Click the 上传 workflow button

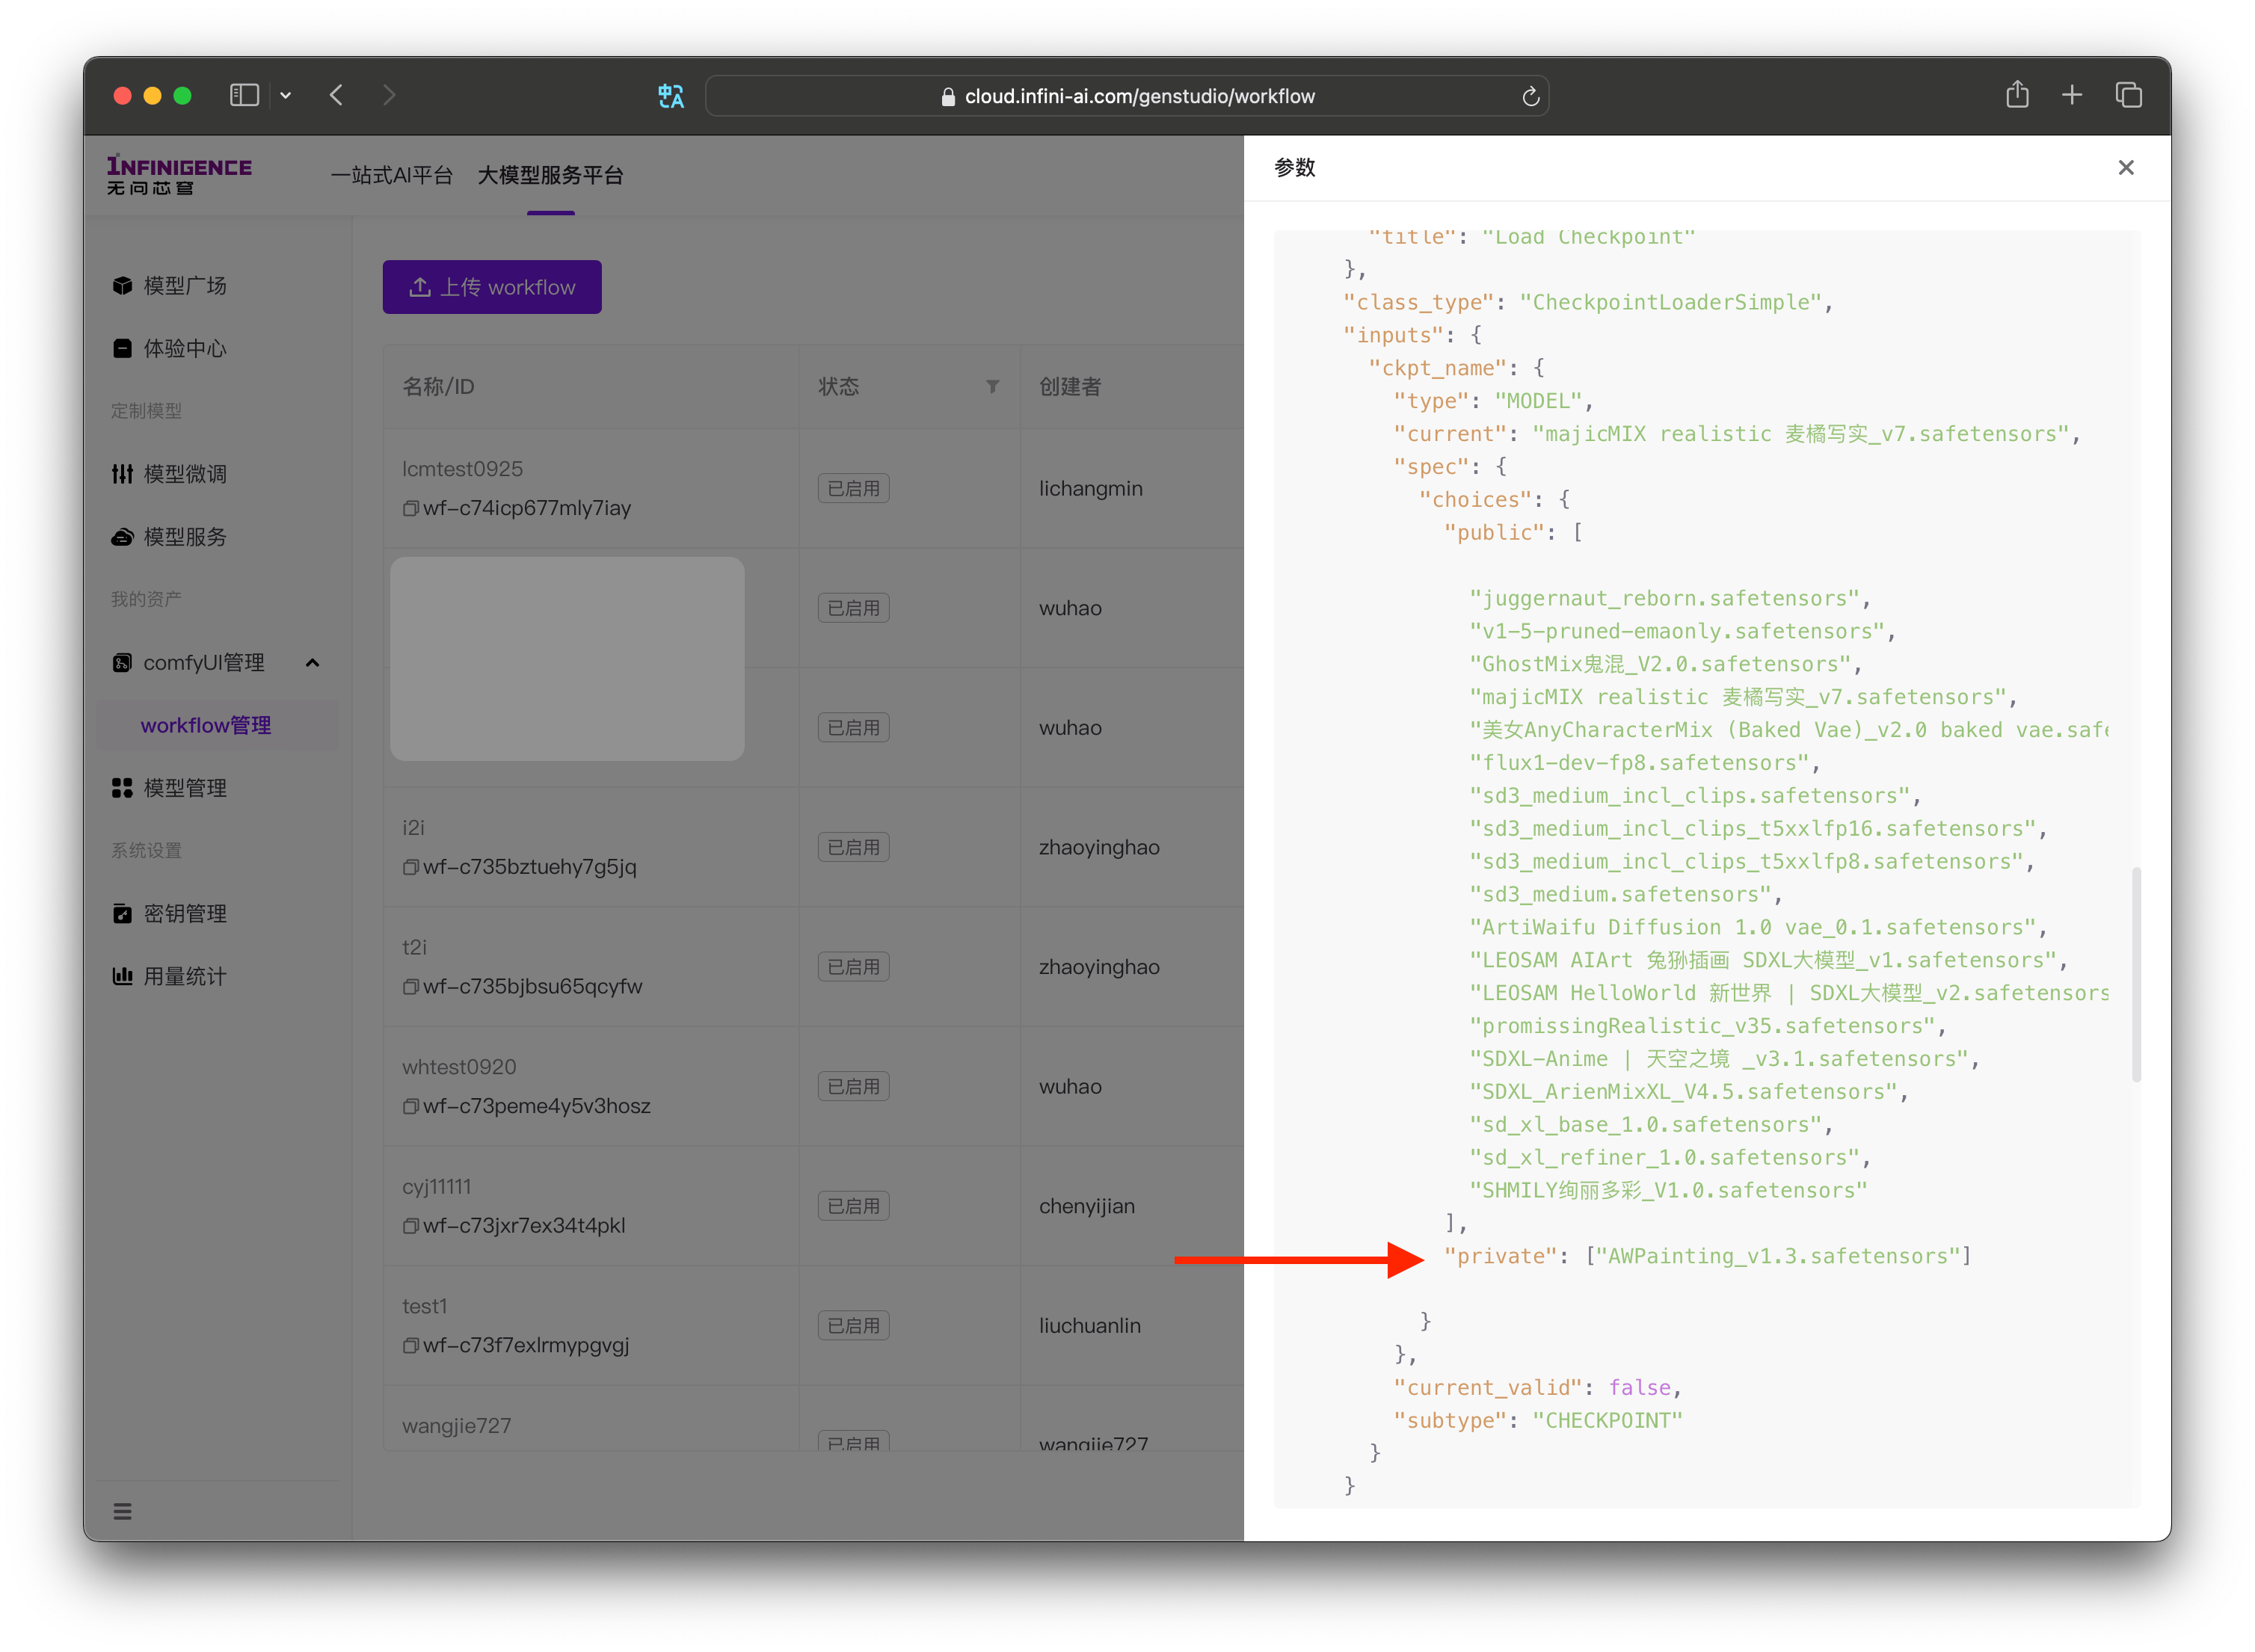pos(492,286)
